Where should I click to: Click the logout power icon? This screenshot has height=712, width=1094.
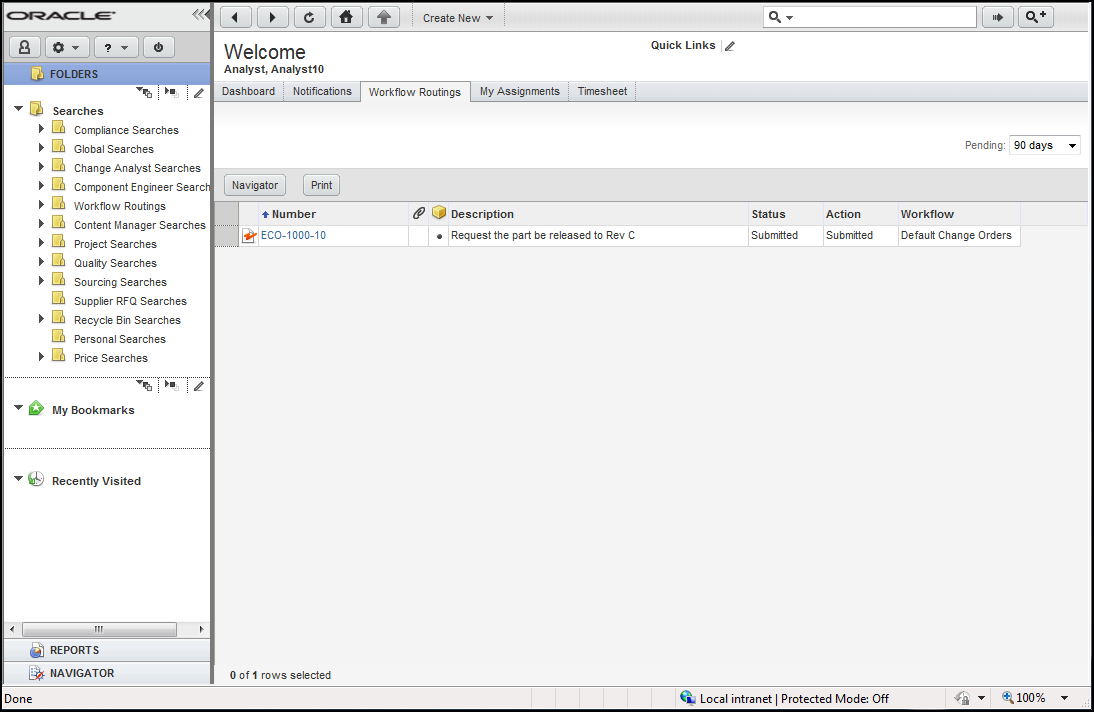tap(158, 47)
